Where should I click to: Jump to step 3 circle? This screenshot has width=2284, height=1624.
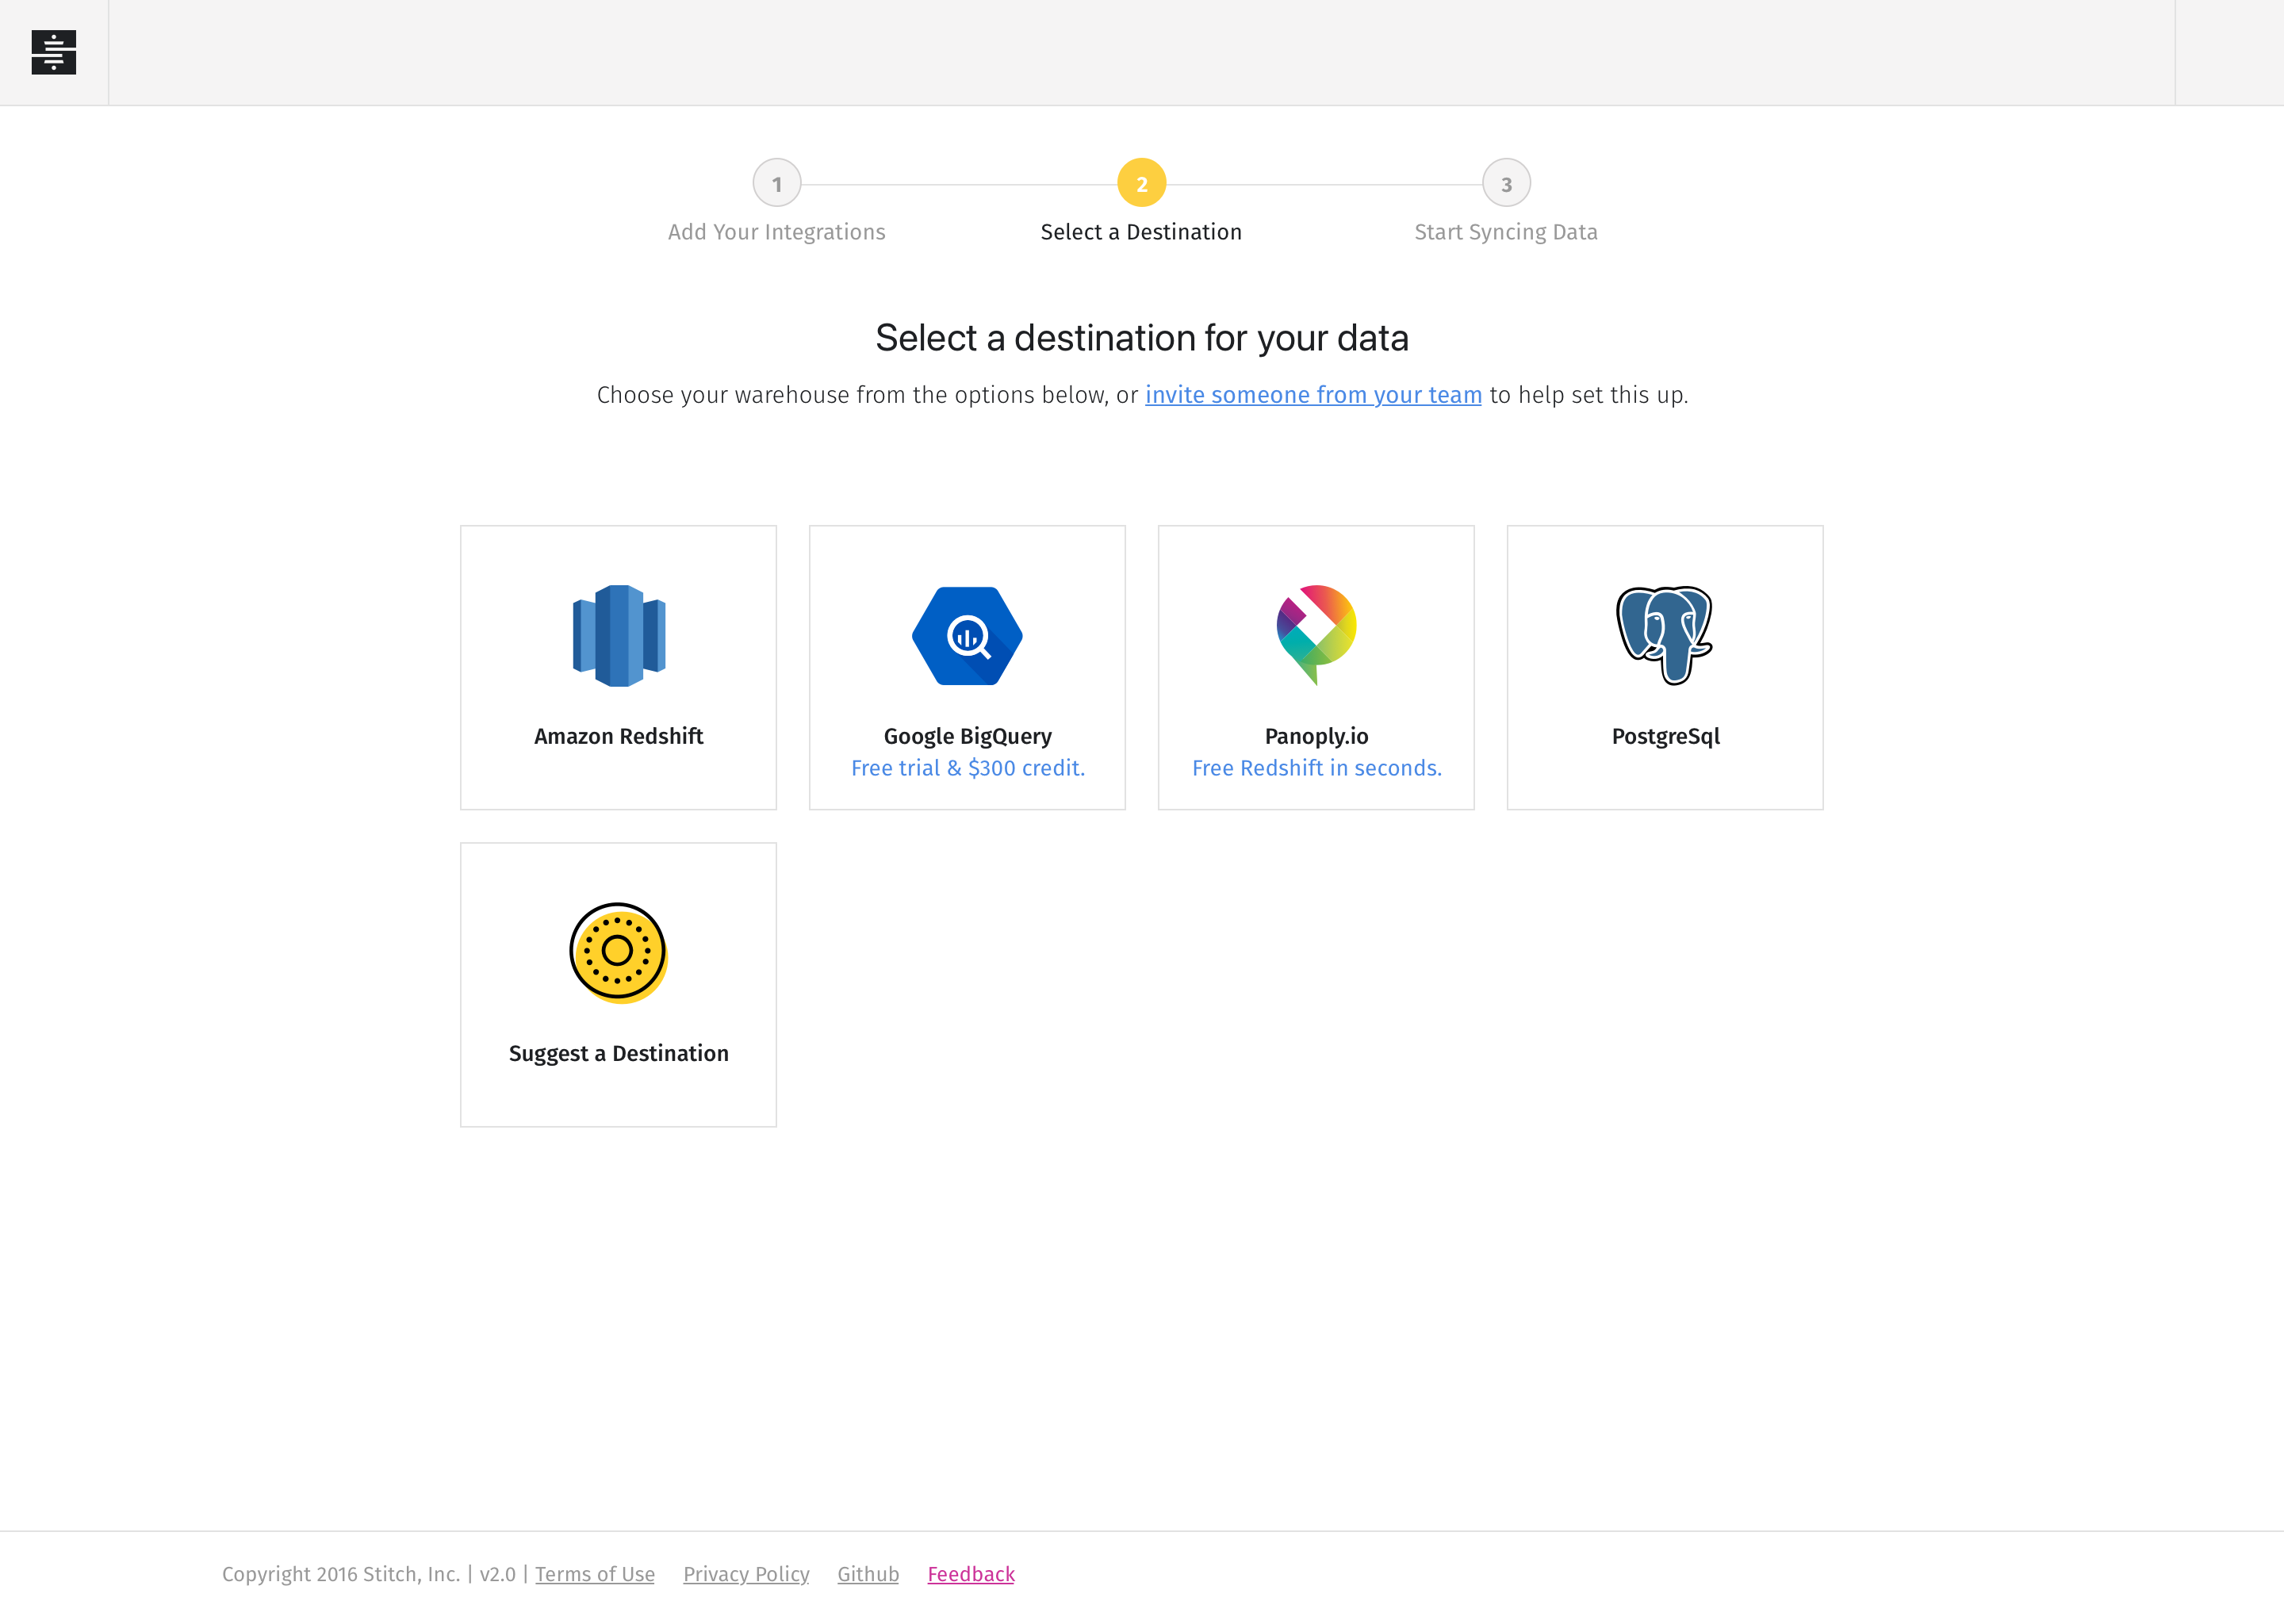pyautogui.click(x=1507, y=183)
